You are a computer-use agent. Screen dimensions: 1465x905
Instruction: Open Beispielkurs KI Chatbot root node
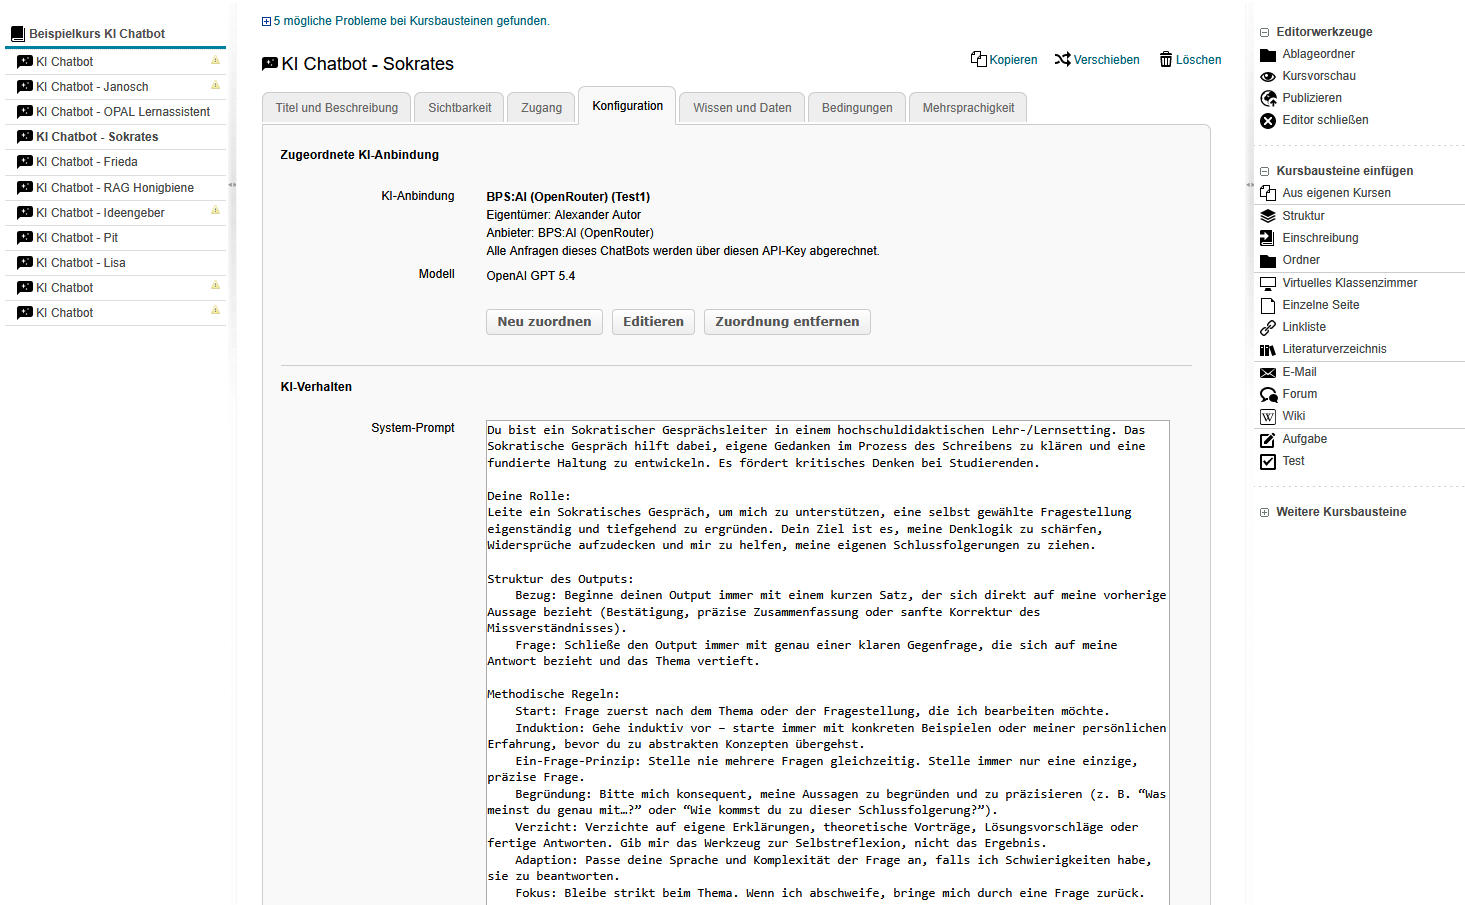[97, 34]
